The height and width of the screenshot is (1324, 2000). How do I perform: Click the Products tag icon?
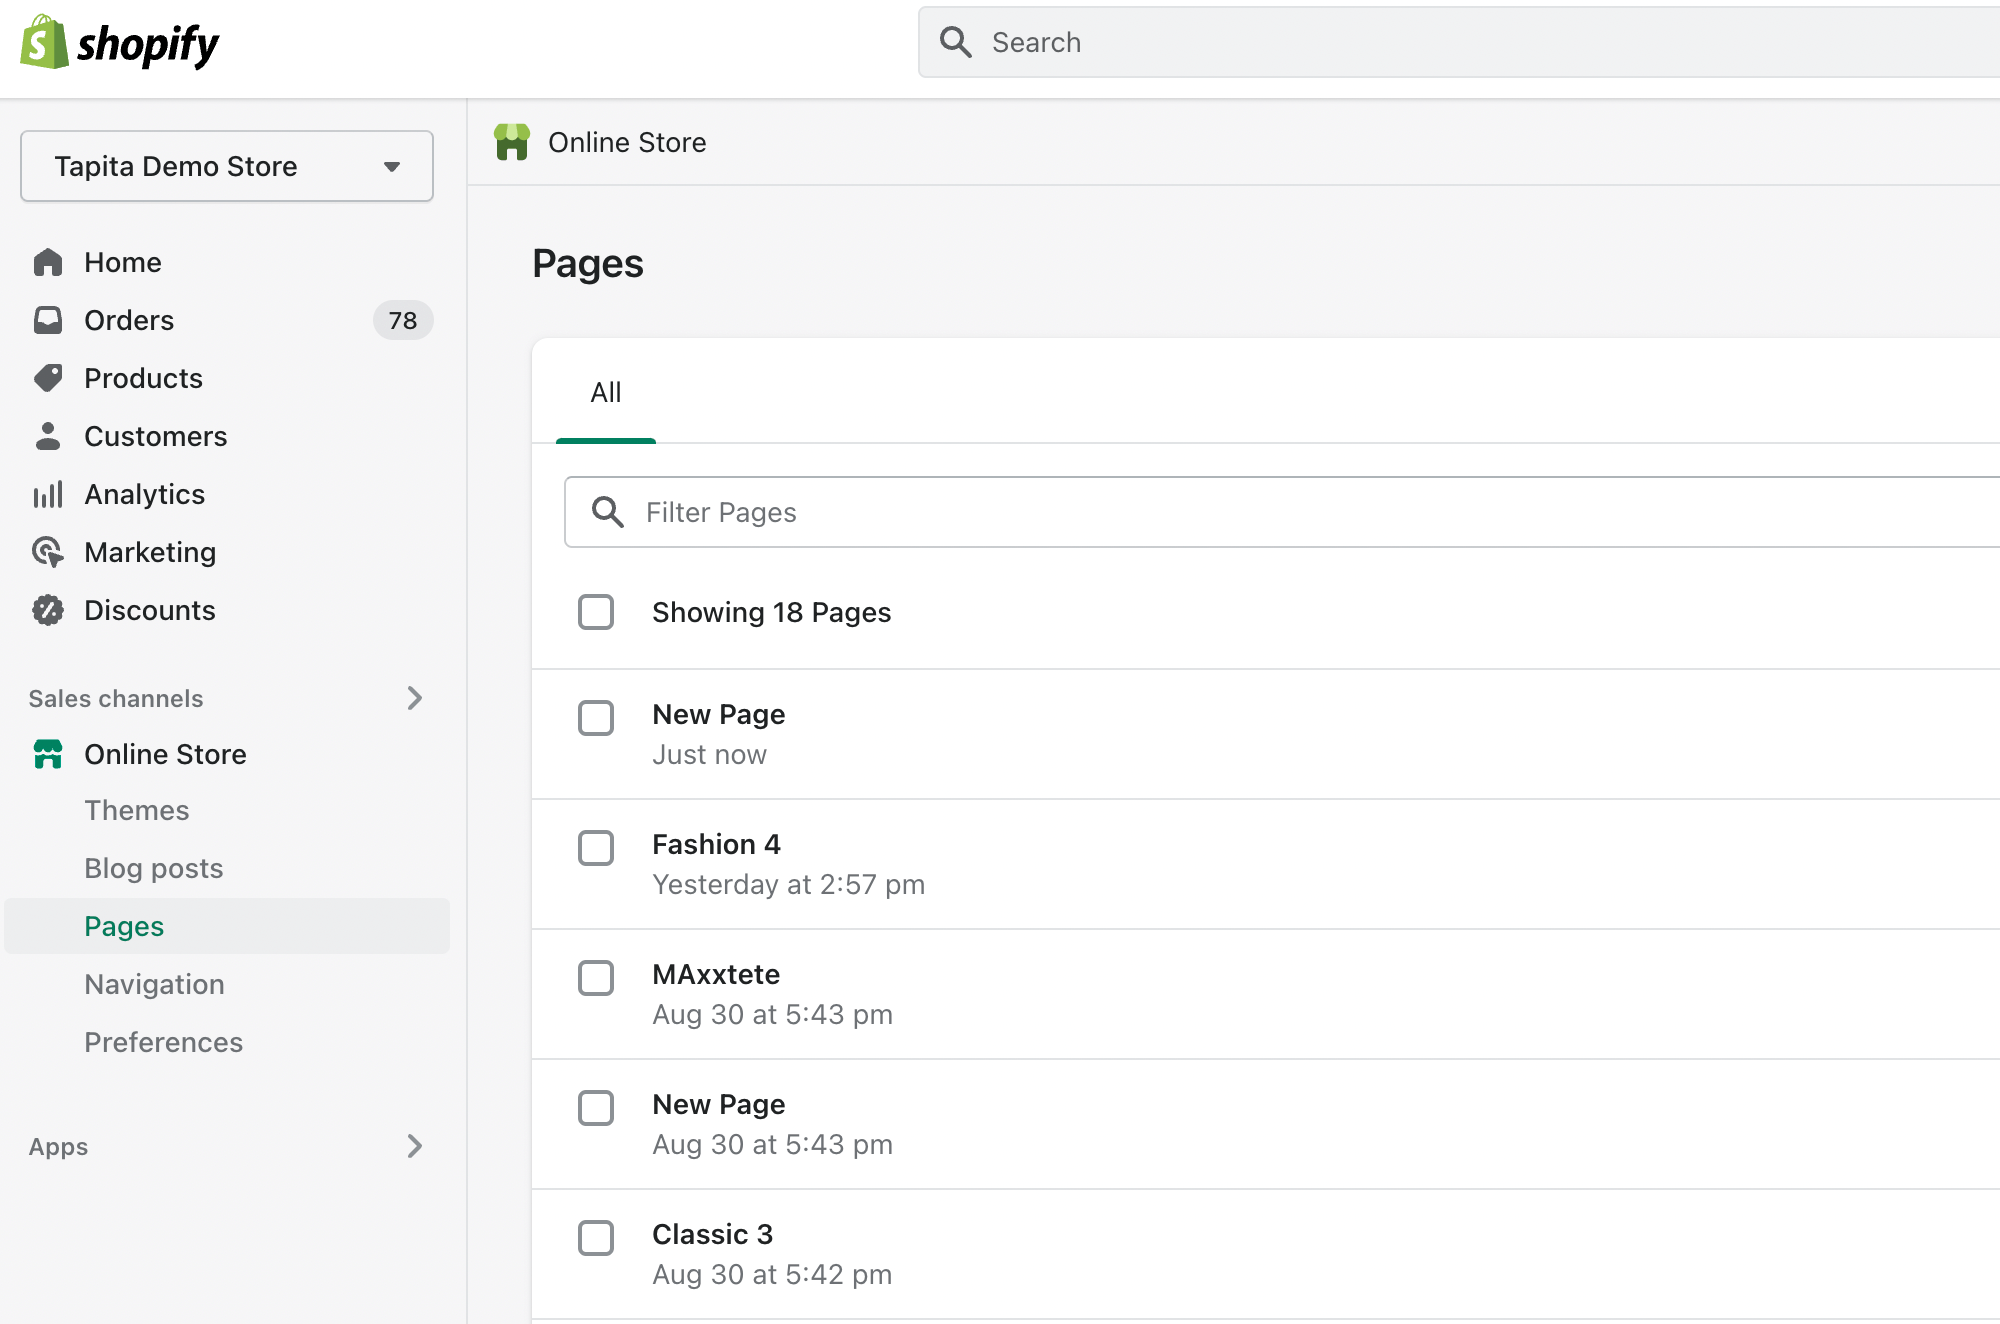[x=48, y=378]
